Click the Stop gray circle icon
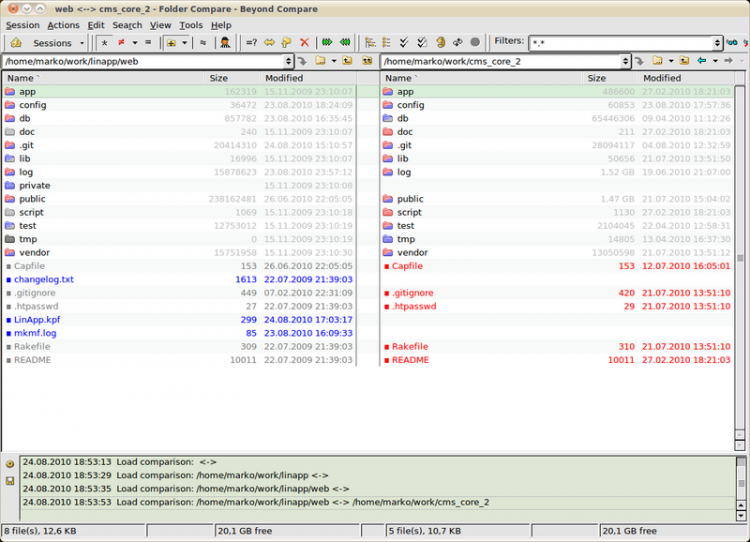750x542 pixels. pos(475,43)
